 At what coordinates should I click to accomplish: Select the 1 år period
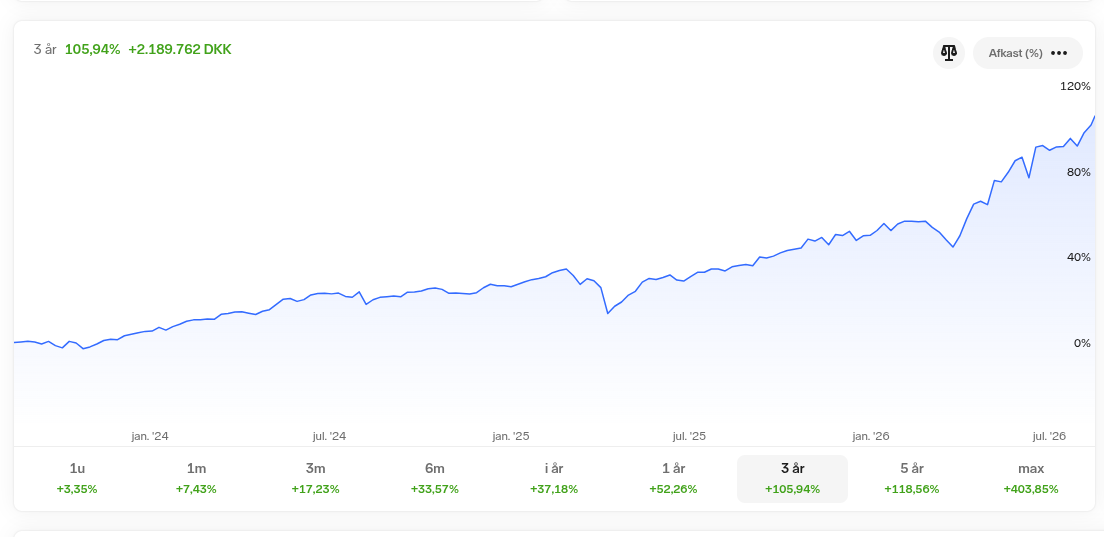click(673, 479)
